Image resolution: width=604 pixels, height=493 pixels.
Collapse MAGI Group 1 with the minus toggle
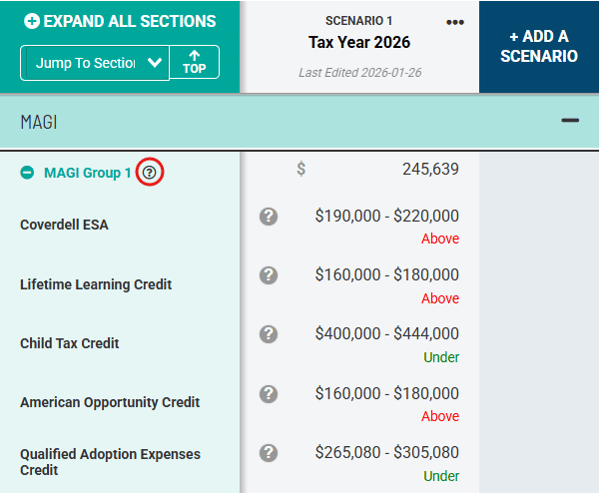(28, 173)
